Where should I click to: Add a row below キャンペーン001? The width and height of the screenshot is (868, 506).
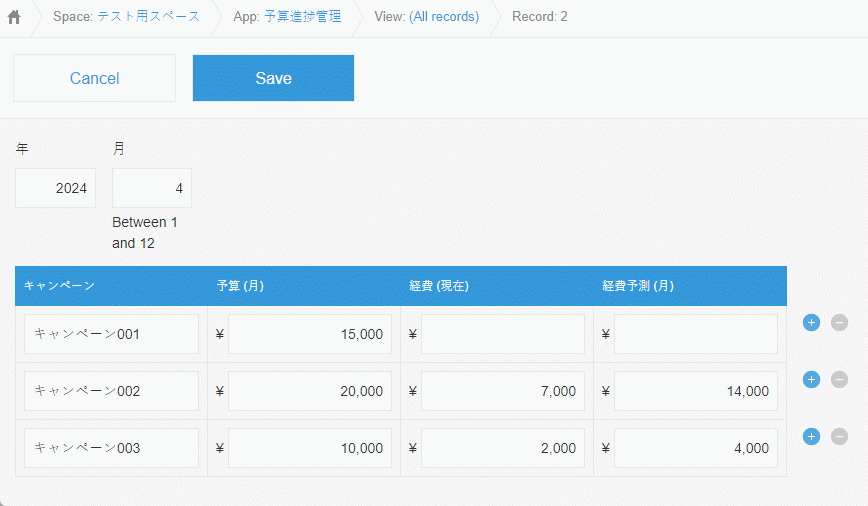click(811, 322)
